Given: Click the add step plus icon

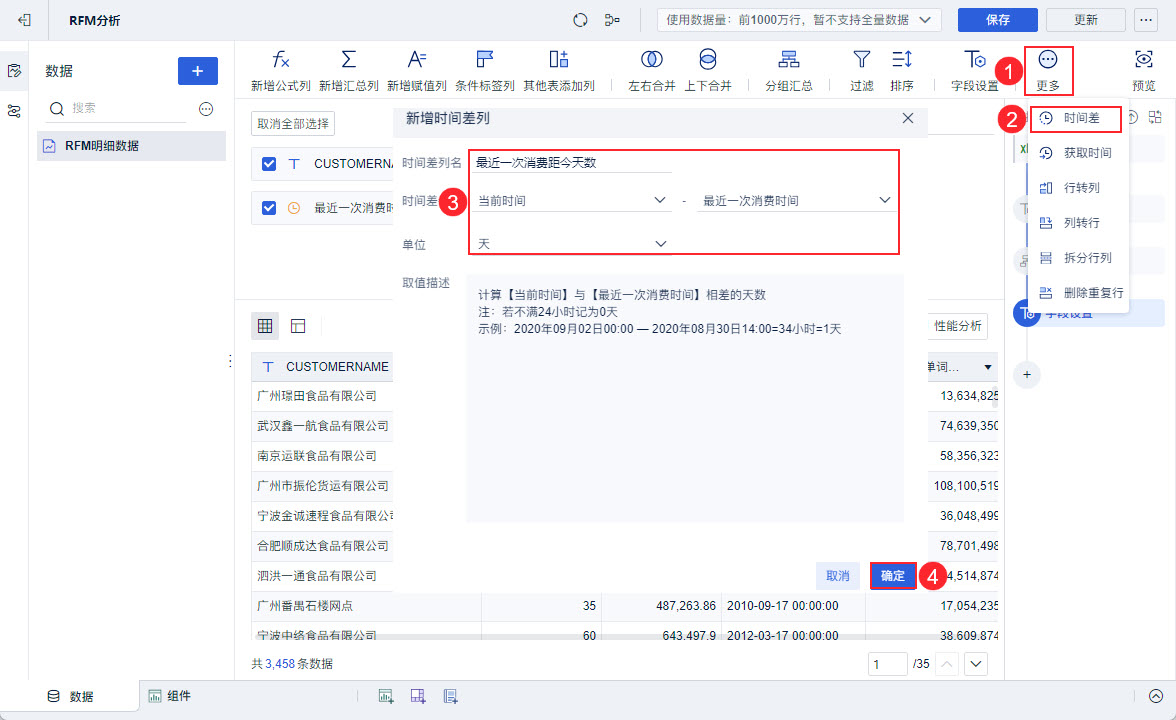Looking at the screenshot, I should point(1027,374).
